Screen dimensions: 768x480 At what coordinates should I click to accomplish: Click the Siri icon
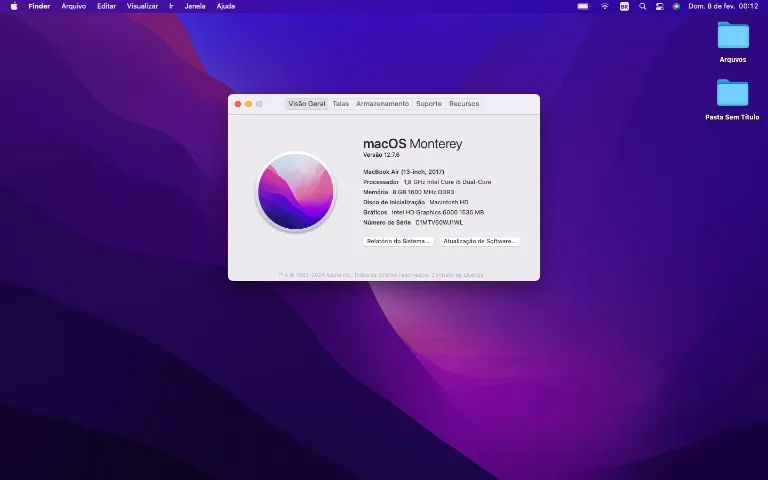click(676, 6)
